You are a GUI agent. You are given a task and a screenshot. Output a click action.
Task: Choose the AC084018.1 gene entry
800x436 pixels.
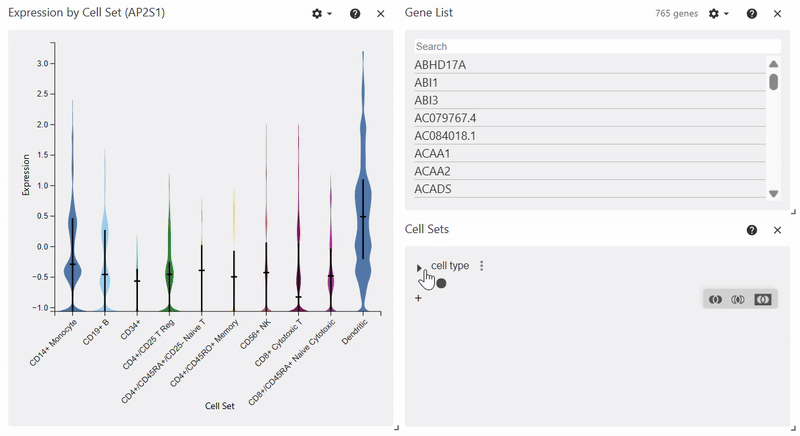coord(590,136)
